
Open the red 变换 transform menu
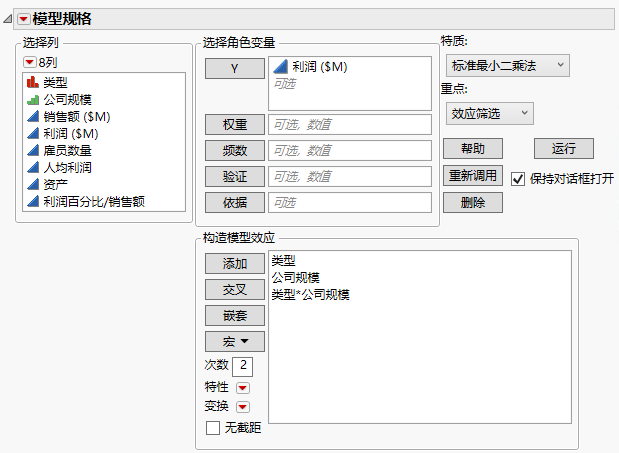pyautogui.click(x=242, y=406)
